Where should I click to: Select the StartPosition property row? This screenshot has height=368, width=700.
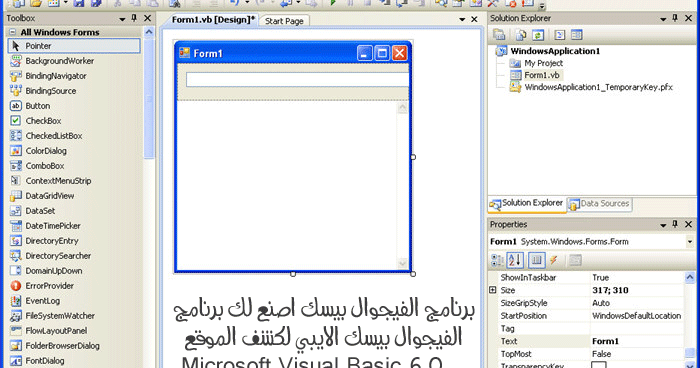(586, 316)
